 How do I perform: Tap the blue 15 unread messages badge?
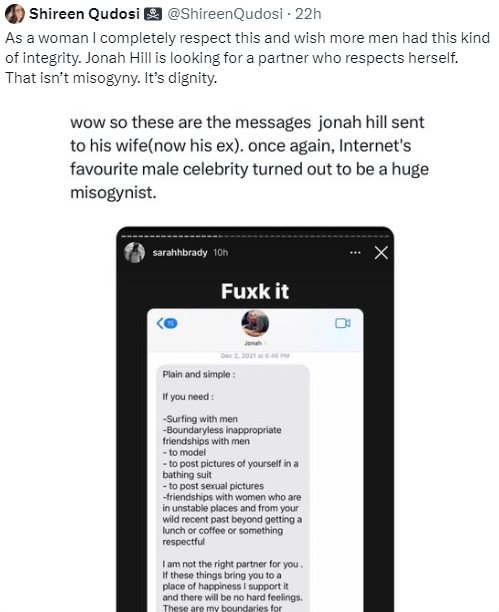click(171, 323)
